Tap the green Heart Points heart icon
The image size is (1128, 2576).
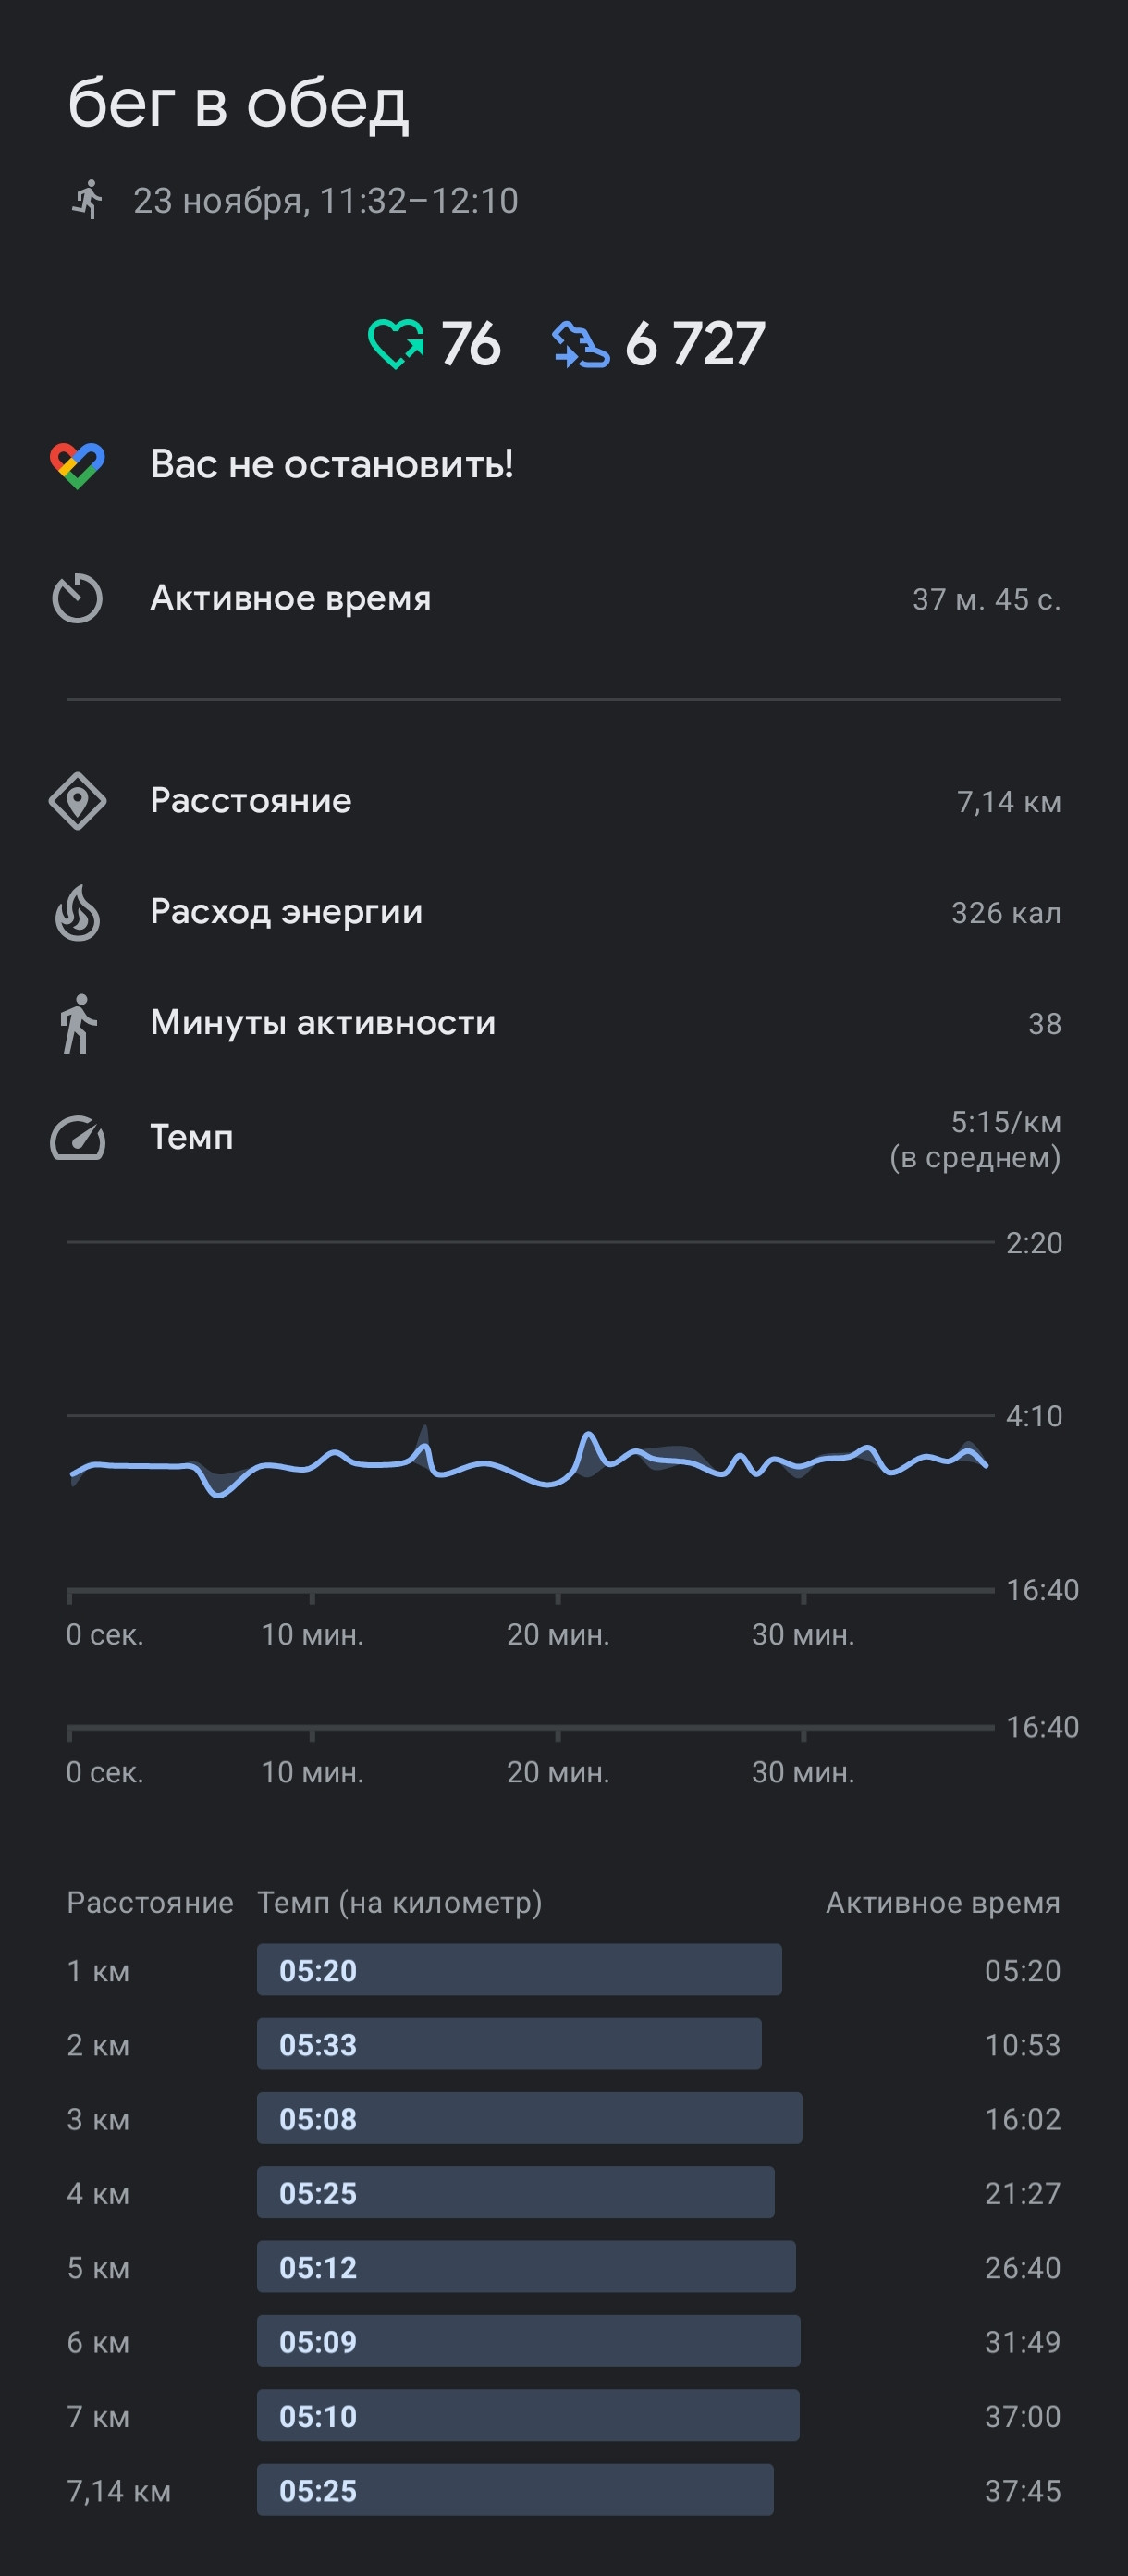tap(396, 344)
